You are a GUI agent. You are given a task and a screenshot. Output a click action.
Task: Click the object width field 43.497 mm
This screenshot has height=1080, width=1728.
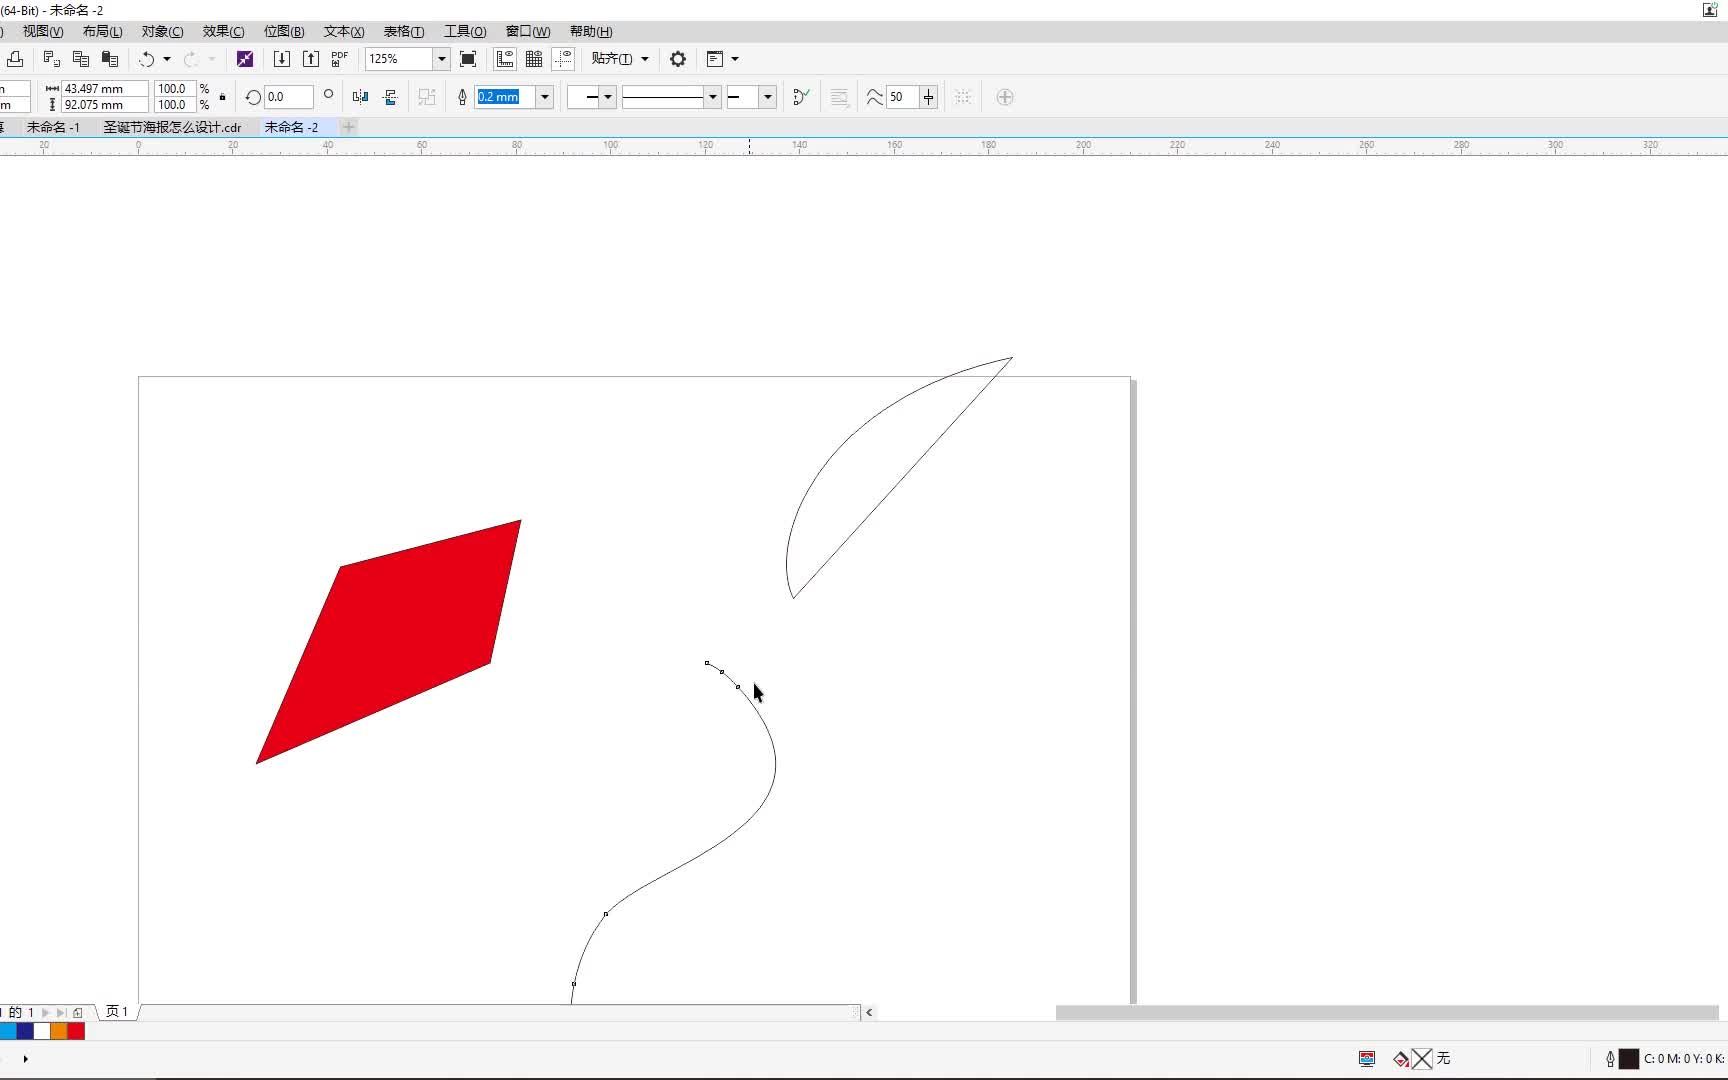point(105,89)
